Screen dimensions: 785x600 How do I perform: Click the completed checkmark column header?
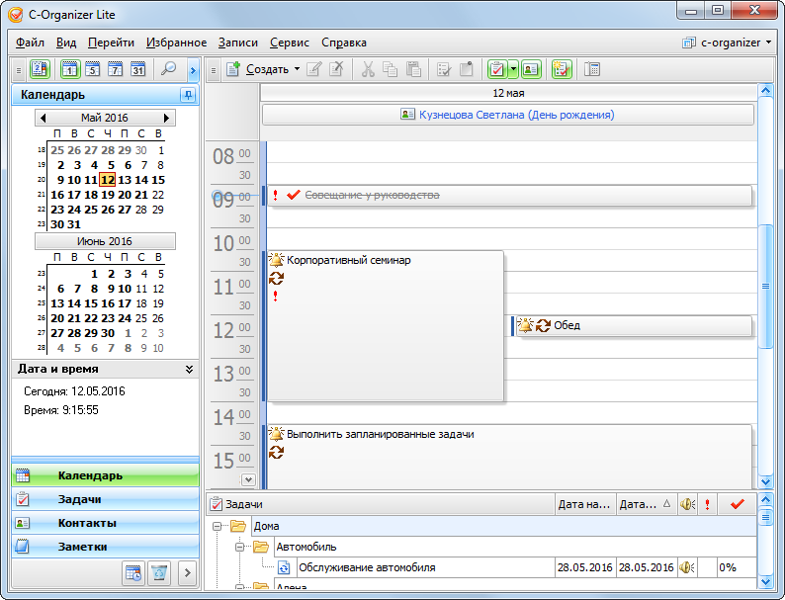click(737, 504)
